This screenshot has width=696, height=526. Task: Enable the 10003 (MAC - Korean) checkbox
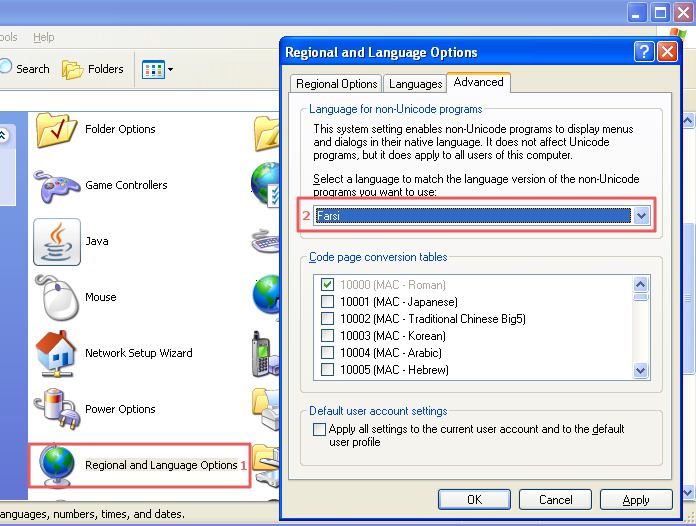(327, 336)
